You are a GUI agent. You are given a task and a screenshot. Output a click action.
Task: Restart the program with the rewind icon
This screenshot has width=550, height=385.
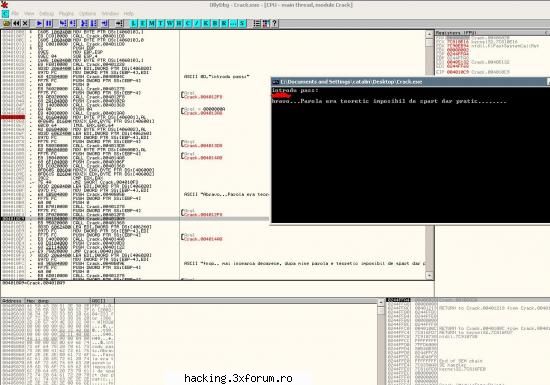coord(16,23)
